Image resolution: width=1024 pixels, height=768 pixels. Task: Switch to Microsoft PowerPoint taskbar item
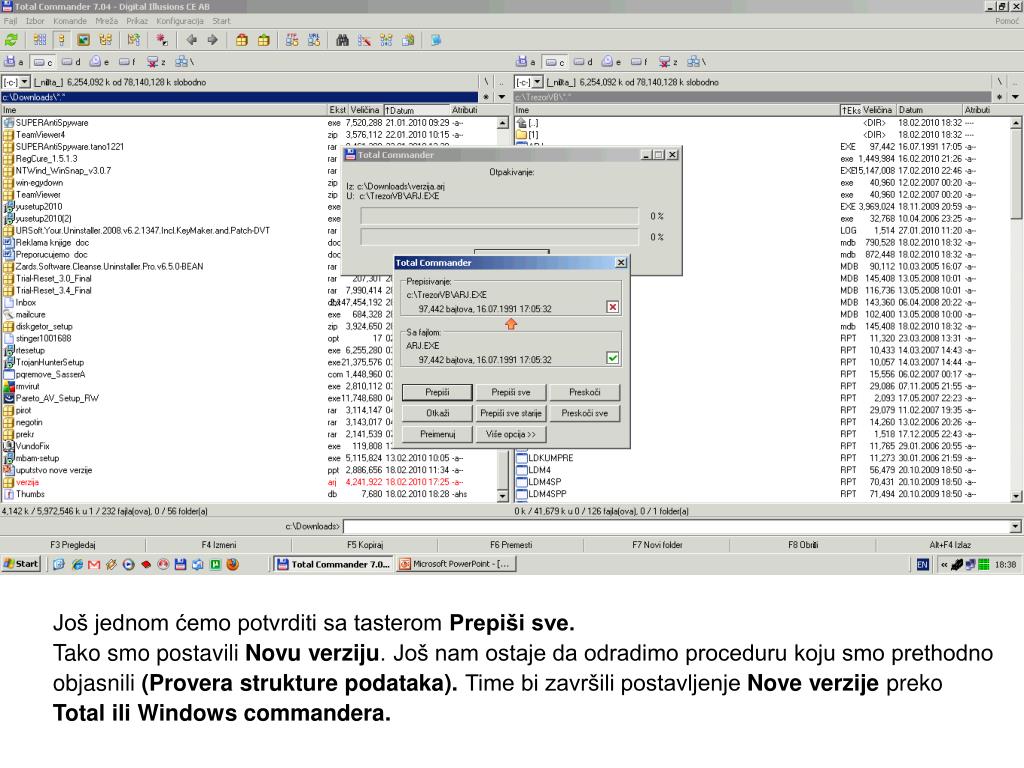(x=456, y=564)
